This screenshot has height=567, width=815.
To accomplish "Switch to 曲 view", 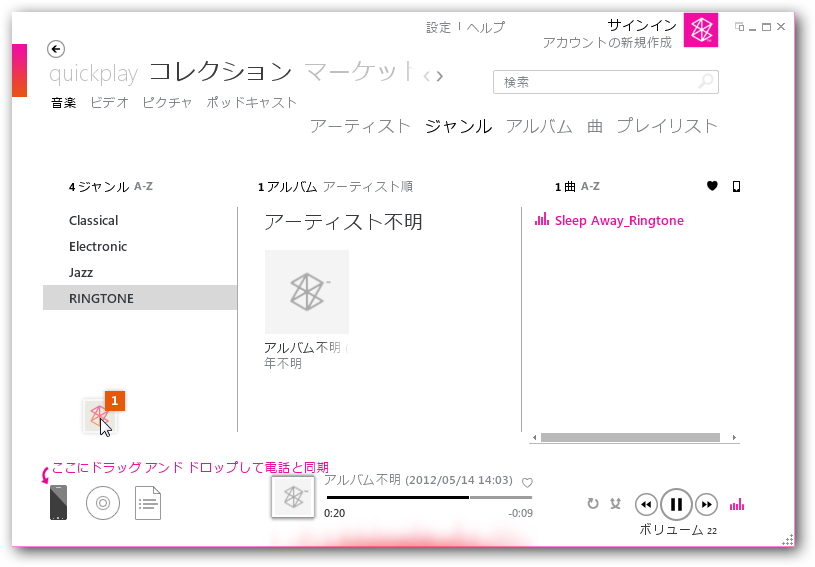I will 595,126.
